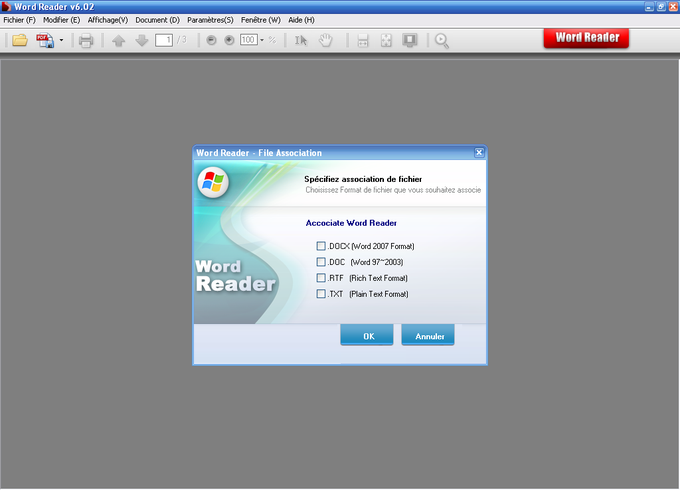This screenshot has width=680, height=490.
Task: Click the Word Reader app icon in the title bar
Action: [x=6, y=7]
